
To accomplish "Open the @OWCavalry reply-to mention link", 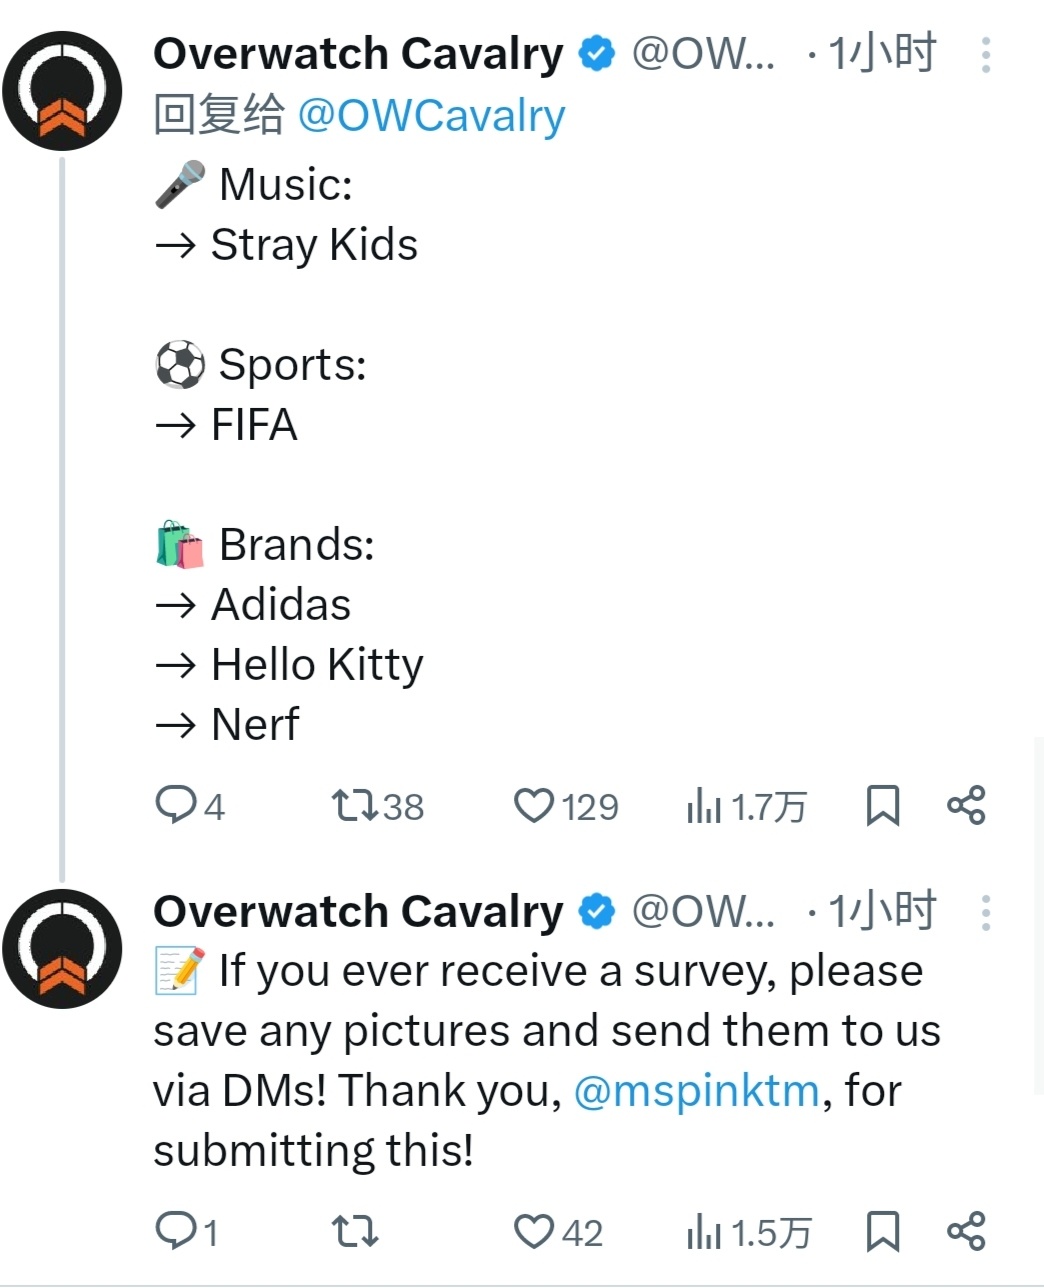I will coord(431,116).
